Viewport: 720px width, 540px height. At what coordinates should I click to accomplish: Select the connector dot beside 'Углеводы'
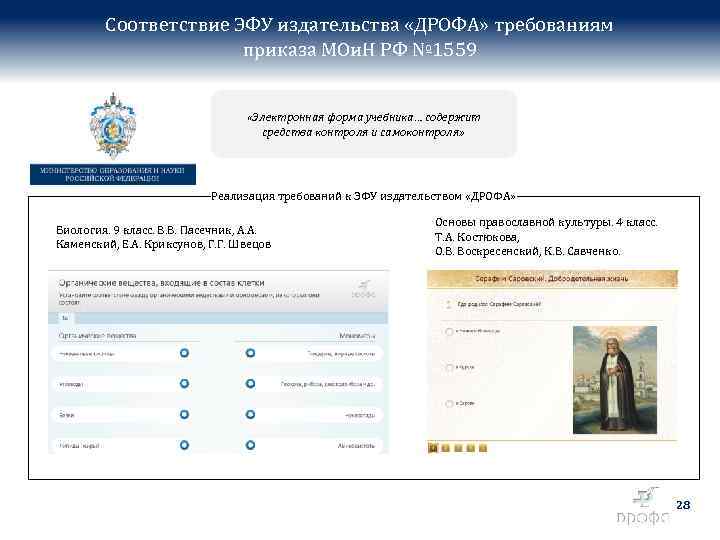tap(184, 383)
